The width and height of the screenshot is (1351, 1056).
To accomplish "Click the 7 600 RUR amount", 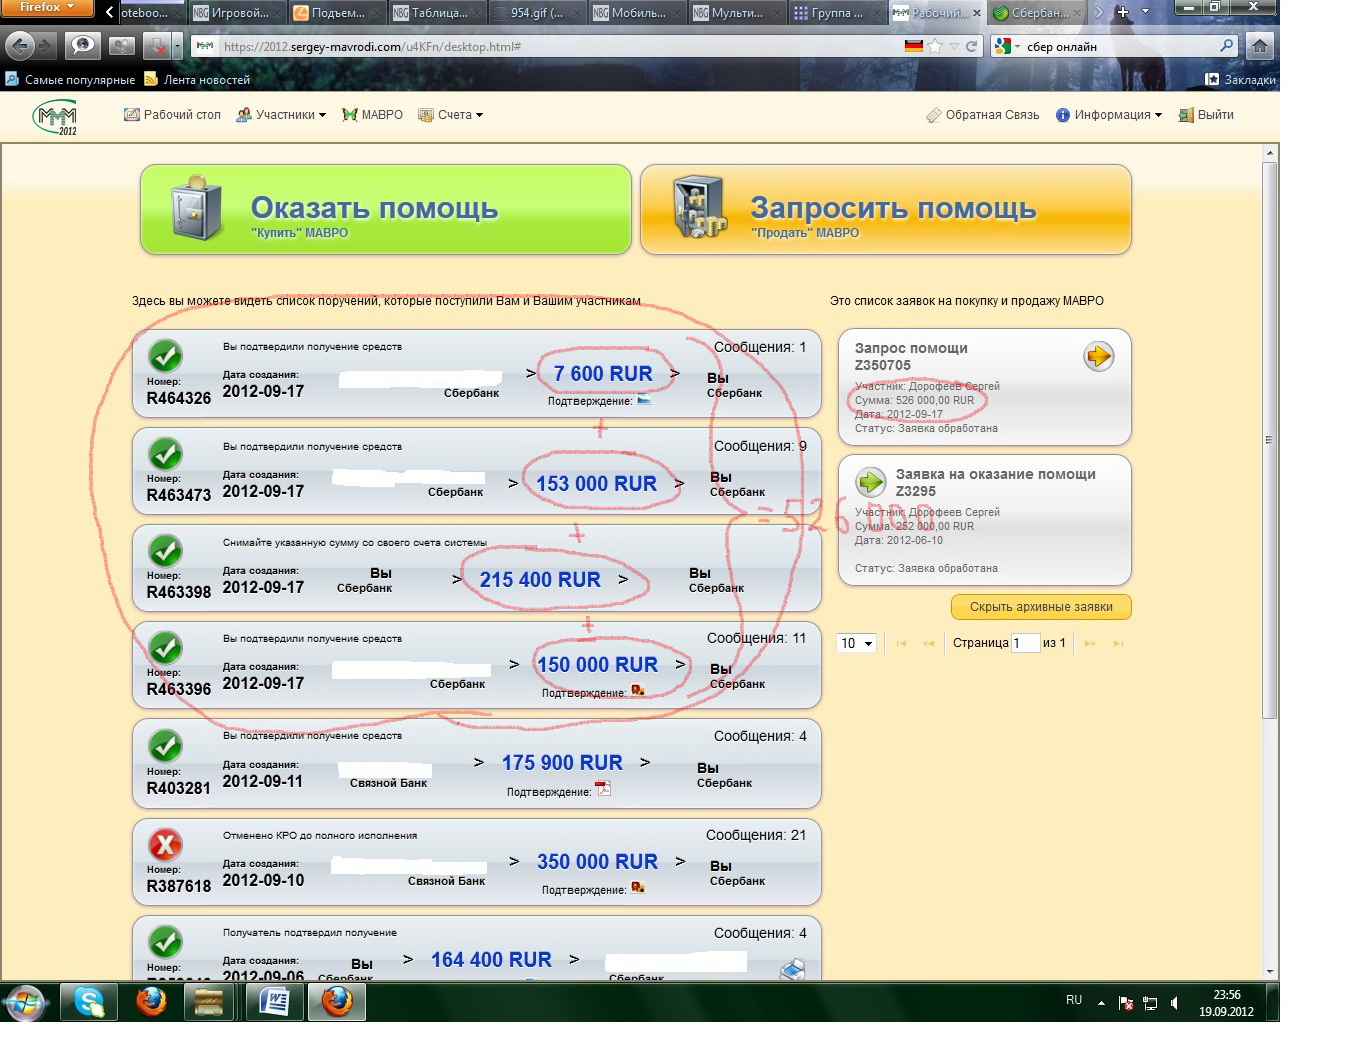I will tap(603, 374).
